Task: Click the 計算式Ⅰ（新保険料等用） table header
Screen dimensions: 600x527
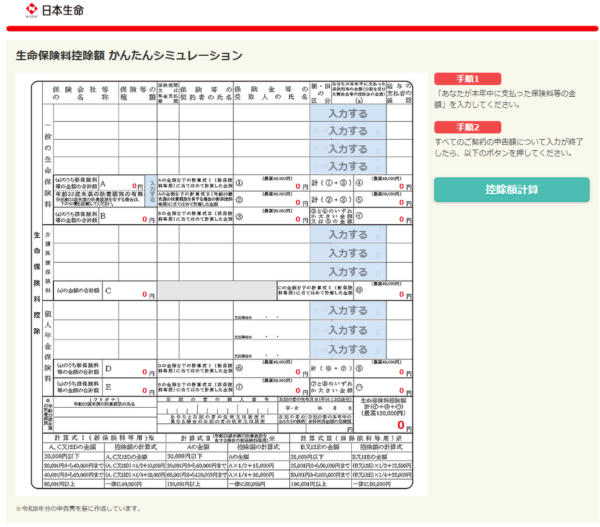Action: point(104,438)
